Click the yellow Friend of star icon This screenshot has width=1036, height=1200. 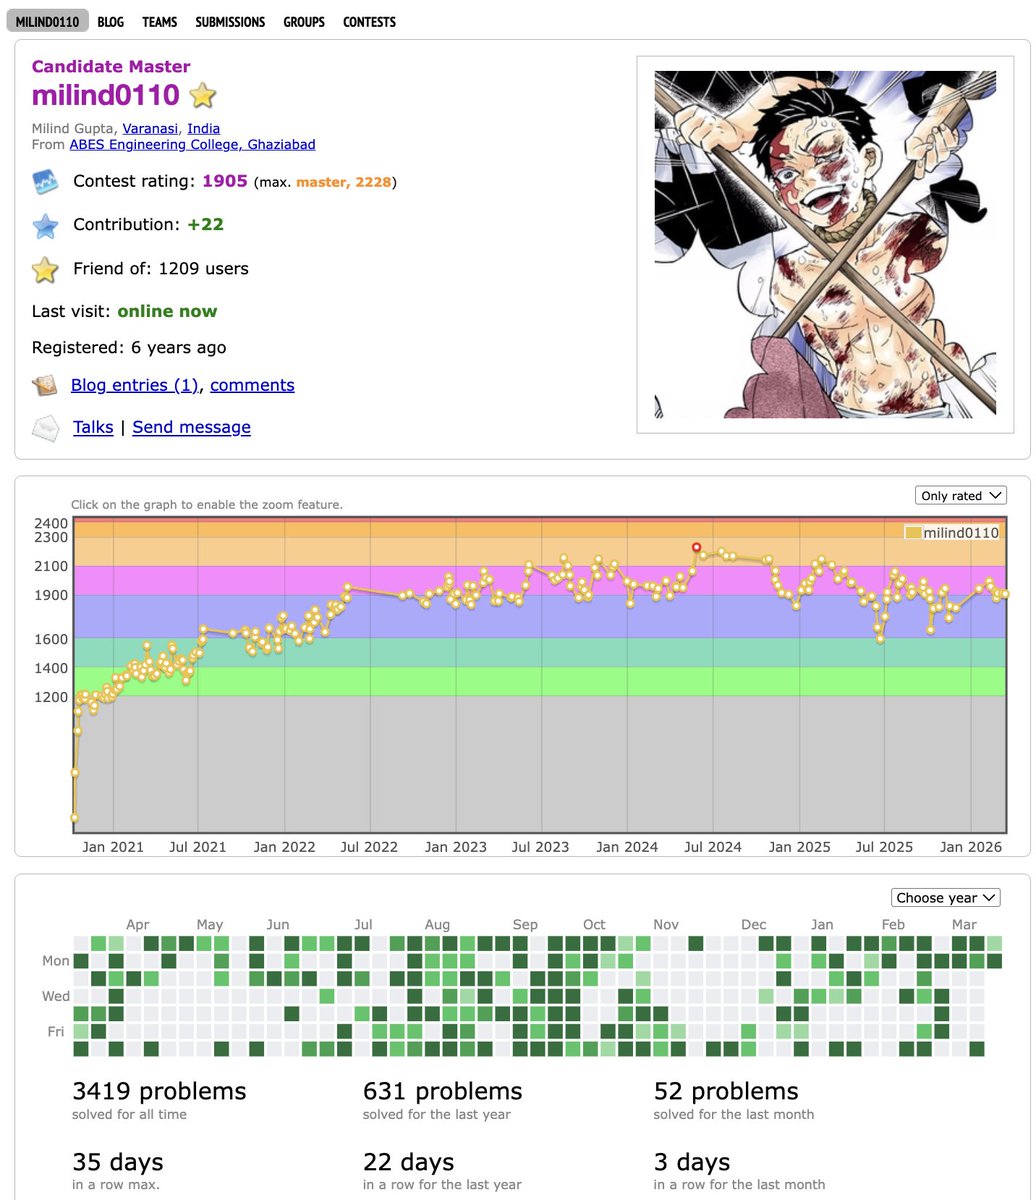click(45, 270)
